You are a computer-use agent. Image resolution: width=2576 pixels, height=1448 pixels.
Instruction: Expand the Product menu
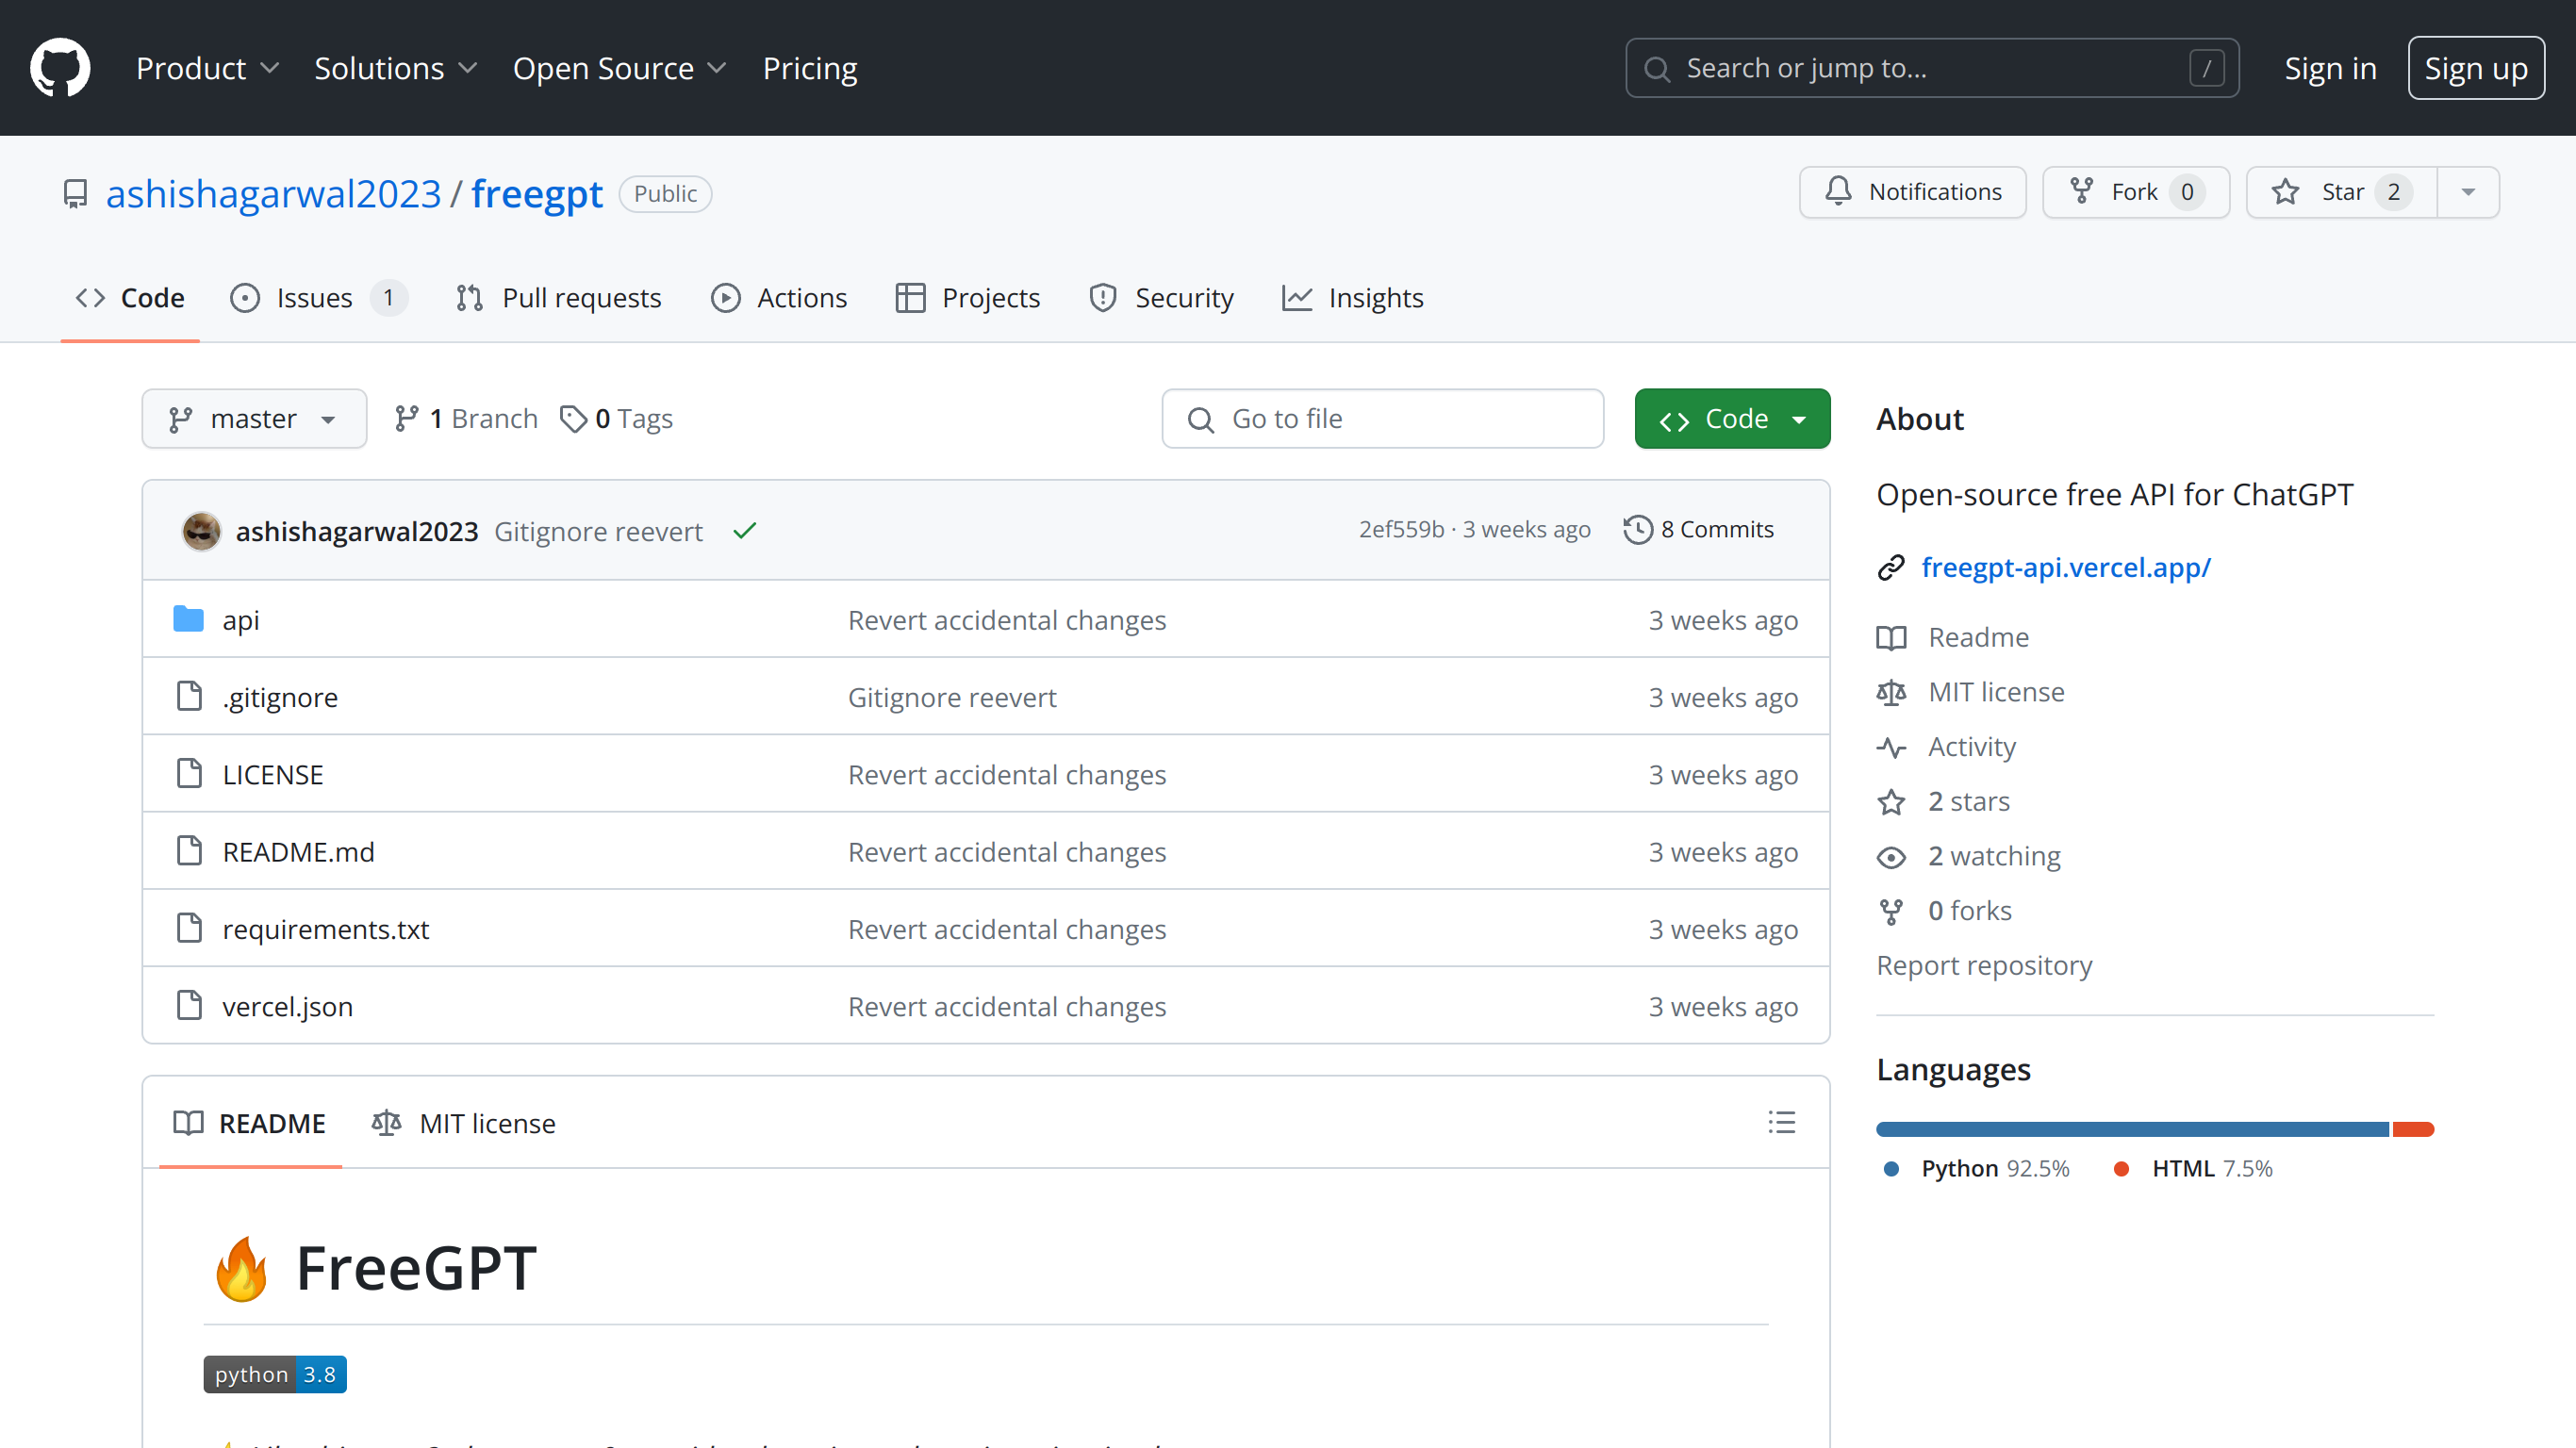[207, 68]
